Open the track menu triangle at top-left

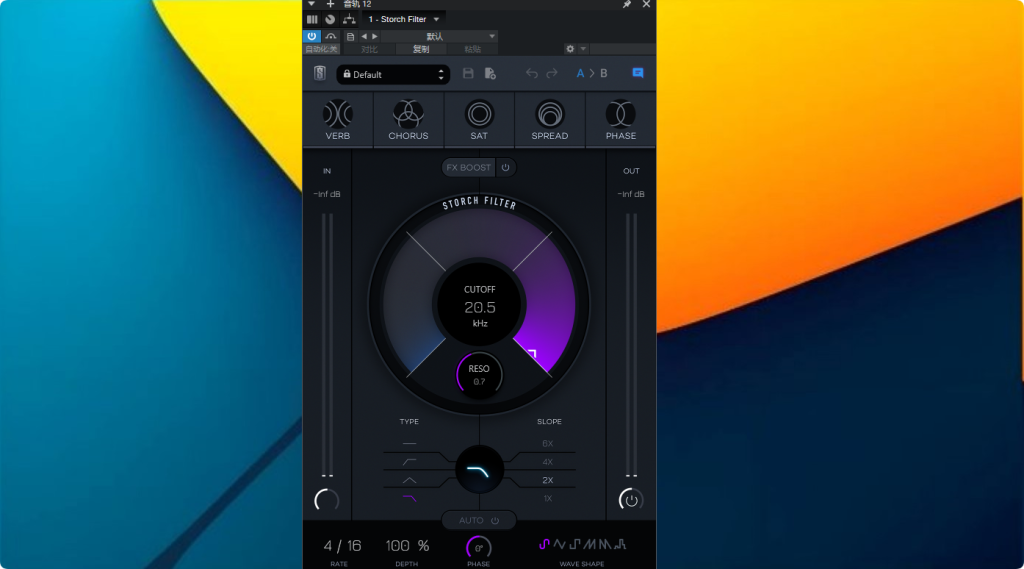click(x=312, y=4)
